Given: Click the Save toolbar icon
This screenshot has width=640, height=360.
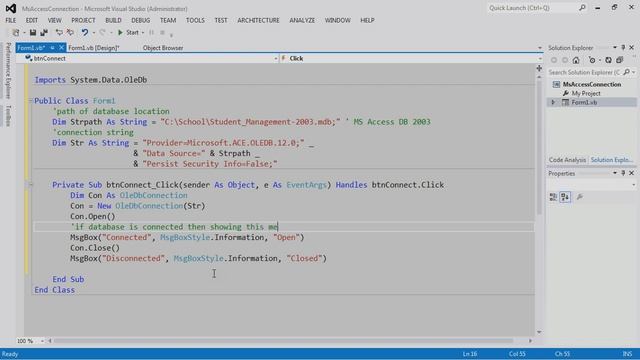Looking at the screenshot, I should [33, 32].
